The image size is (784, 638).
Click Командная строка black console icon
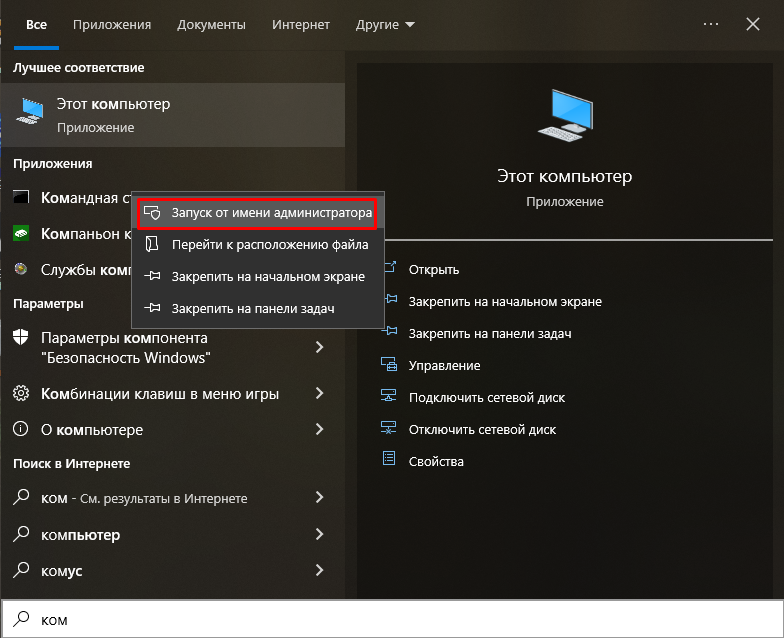tap(21, 197)
